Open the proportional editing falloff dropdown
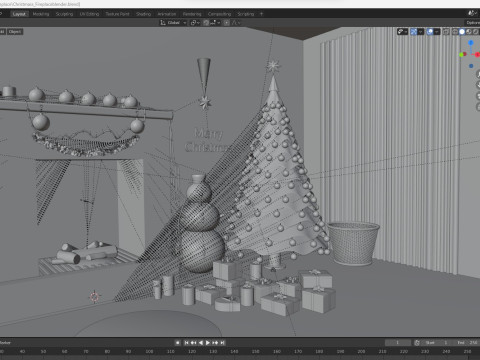 click(x=236, y=23)
